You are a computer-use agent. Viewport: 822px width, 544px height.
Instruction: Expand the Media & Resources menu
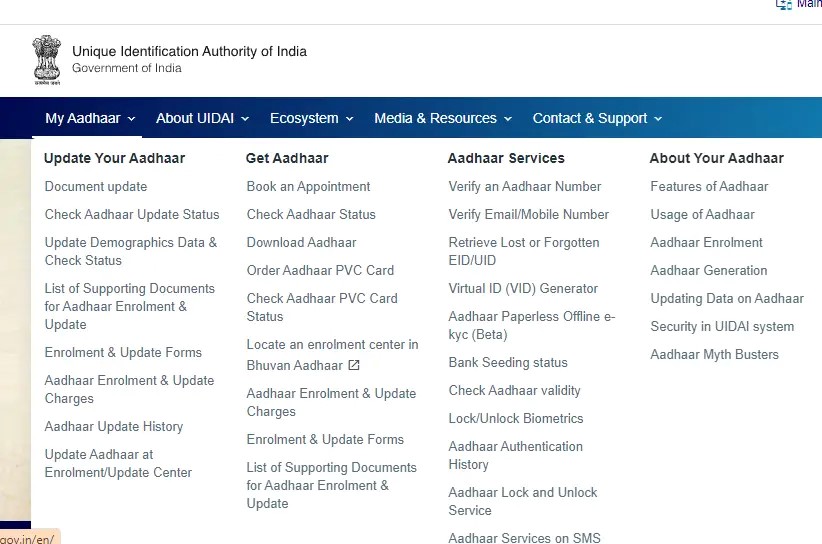click(x=443, y=118)
